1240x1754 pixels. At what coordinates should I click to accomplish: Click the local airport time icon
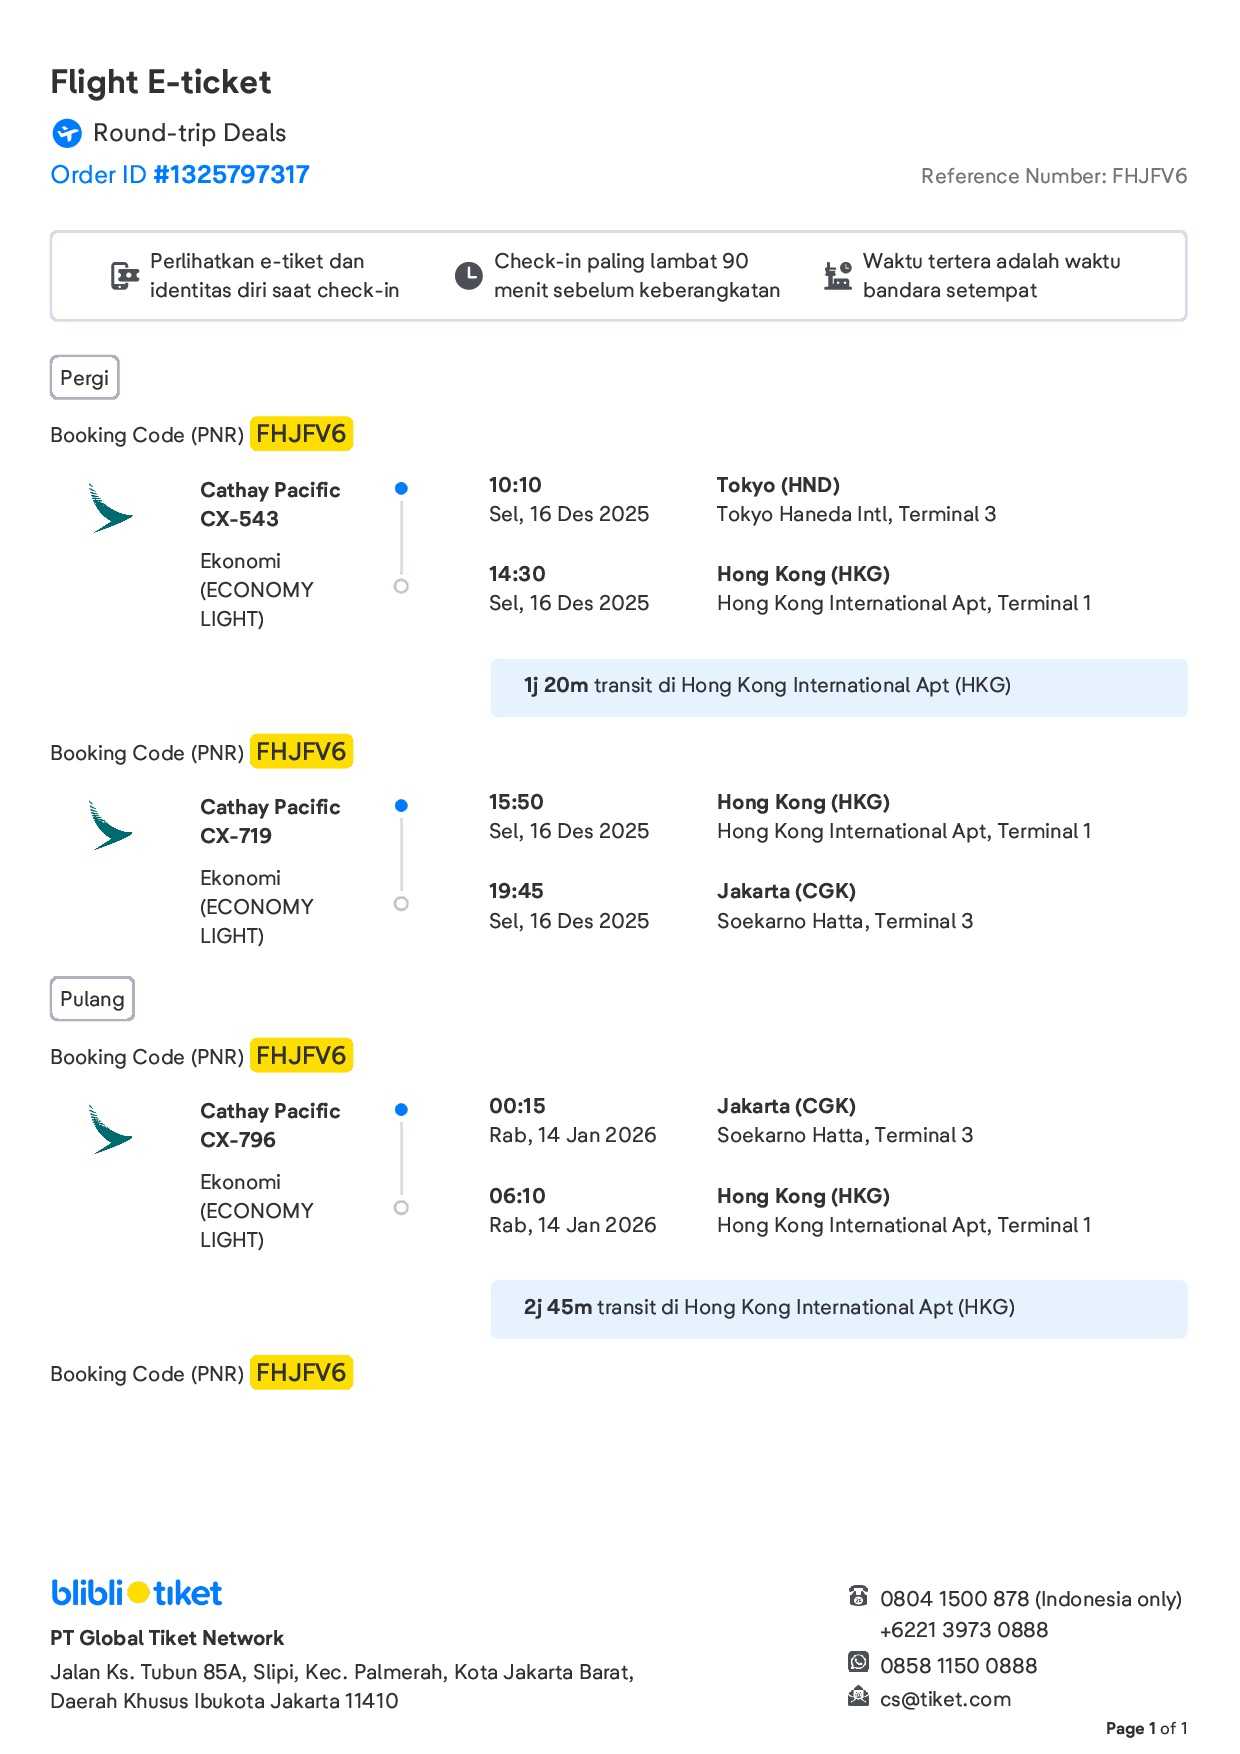tap(837, 275)
